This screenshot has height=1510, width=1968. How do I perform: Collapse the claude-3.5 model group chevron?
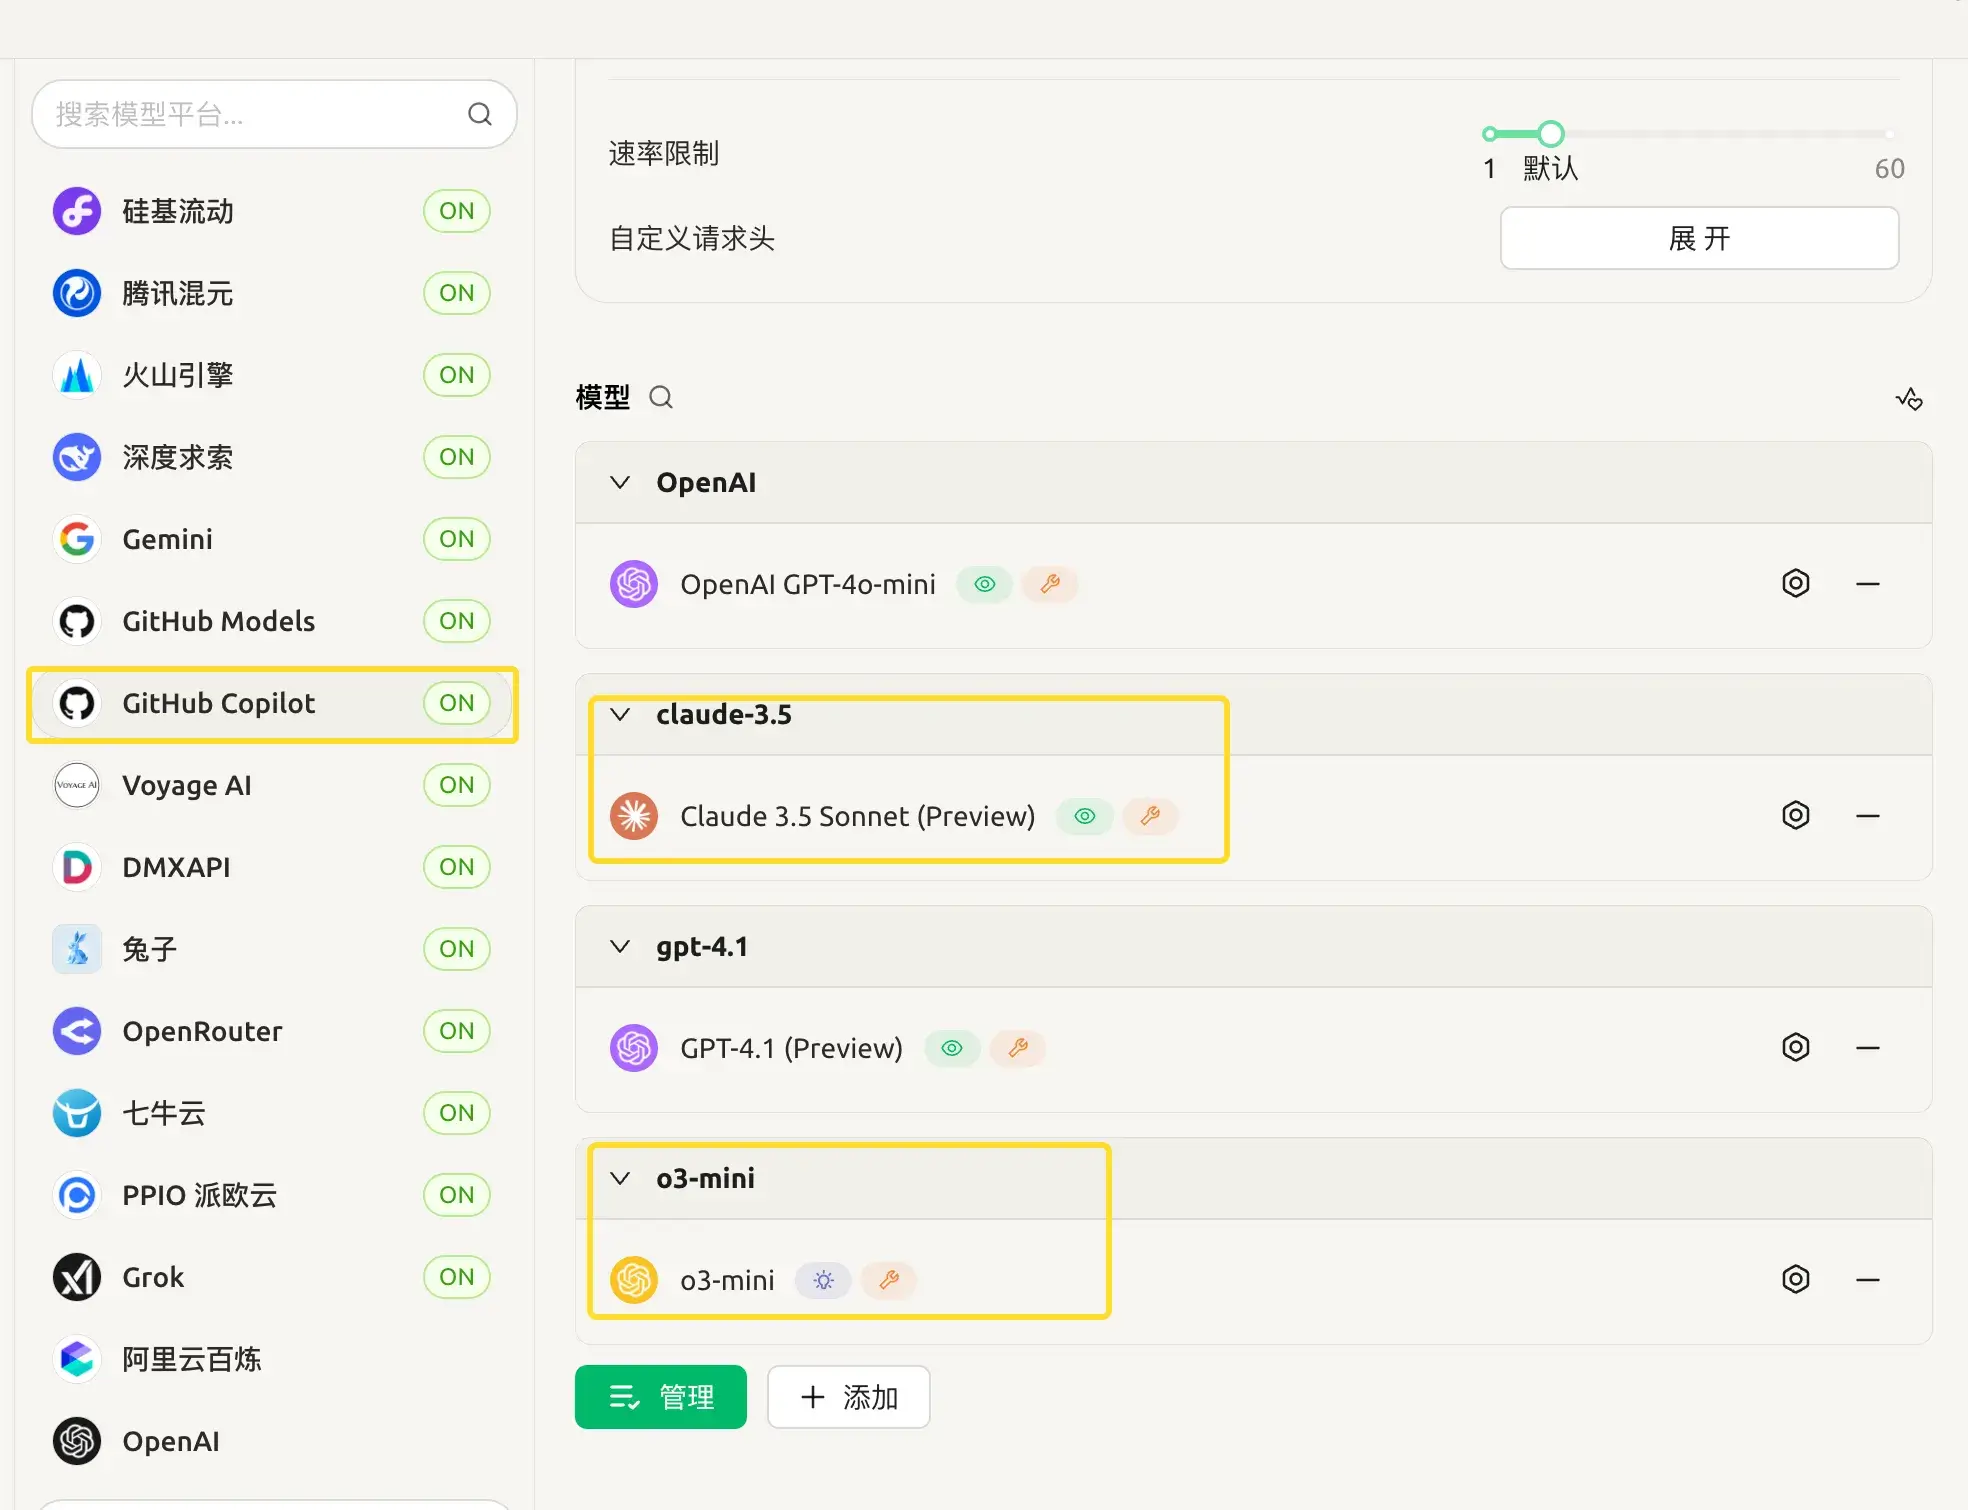click(620, 715)
